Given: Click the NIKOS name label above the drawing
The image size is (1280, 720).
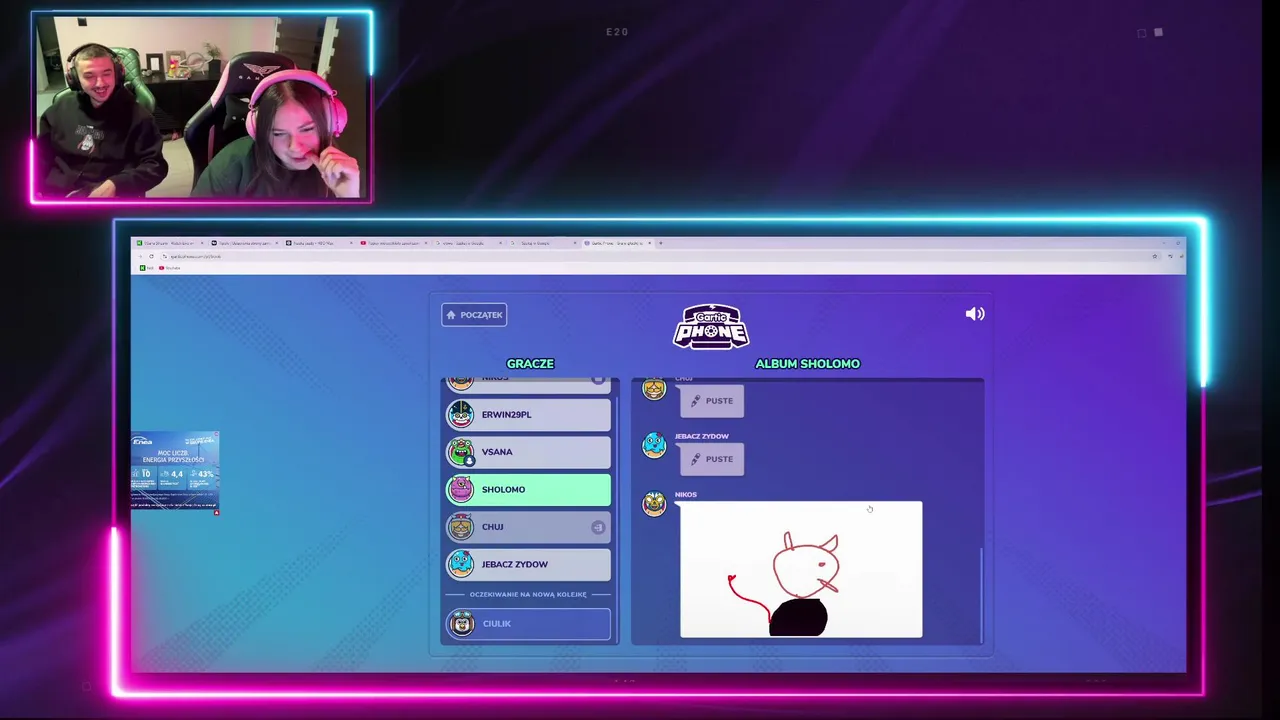Looking at the screenshot, I should [x=686, y=494].
